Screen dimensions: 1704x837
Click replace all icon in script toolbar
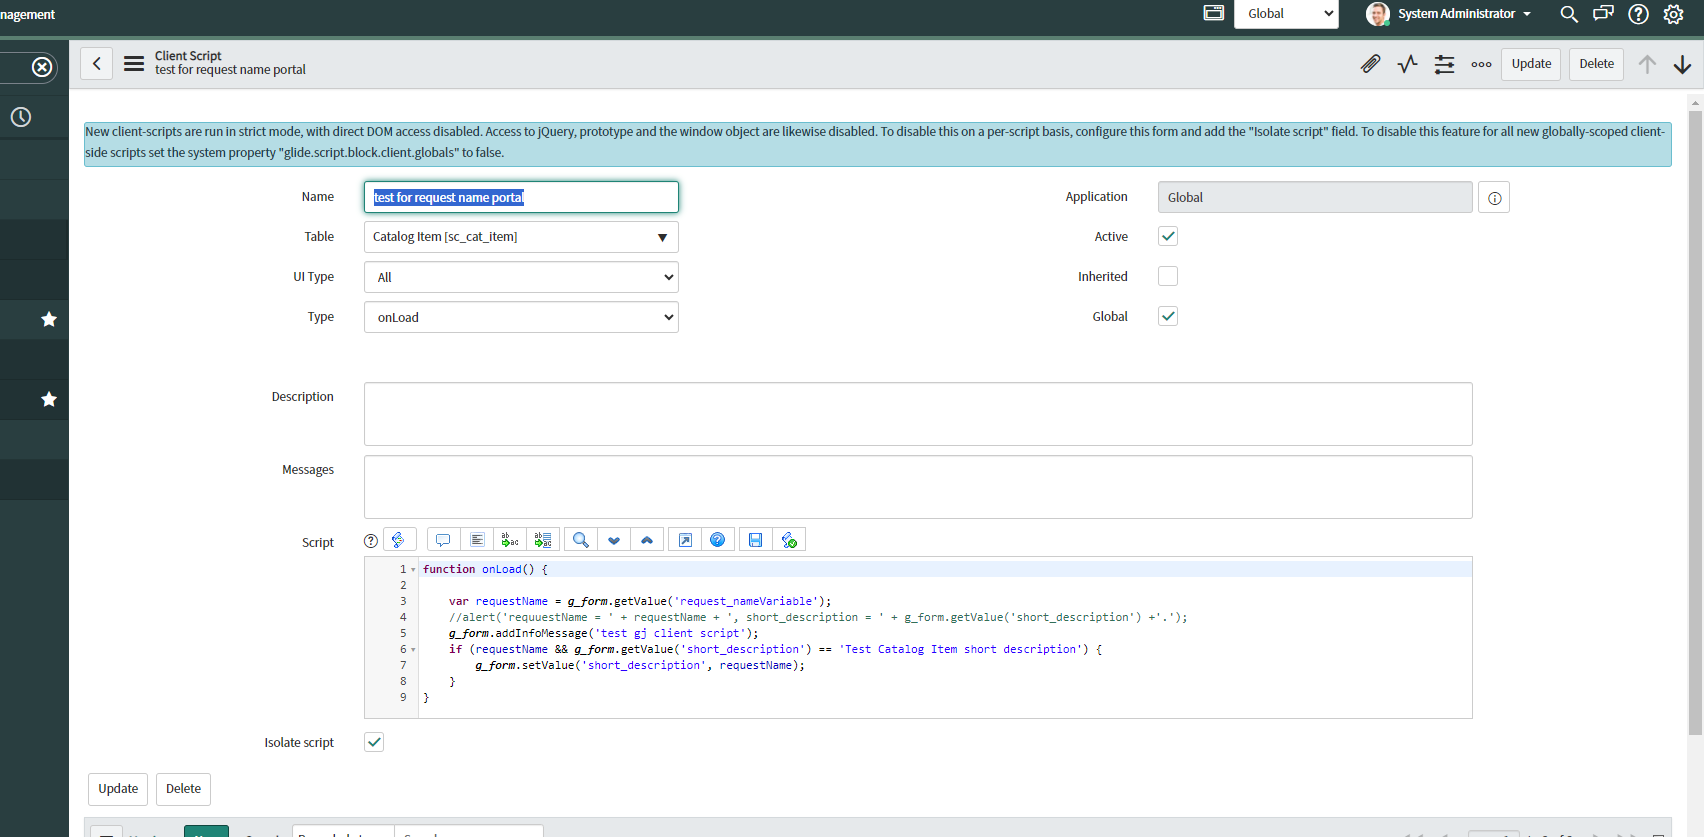(x=543, y=540)
